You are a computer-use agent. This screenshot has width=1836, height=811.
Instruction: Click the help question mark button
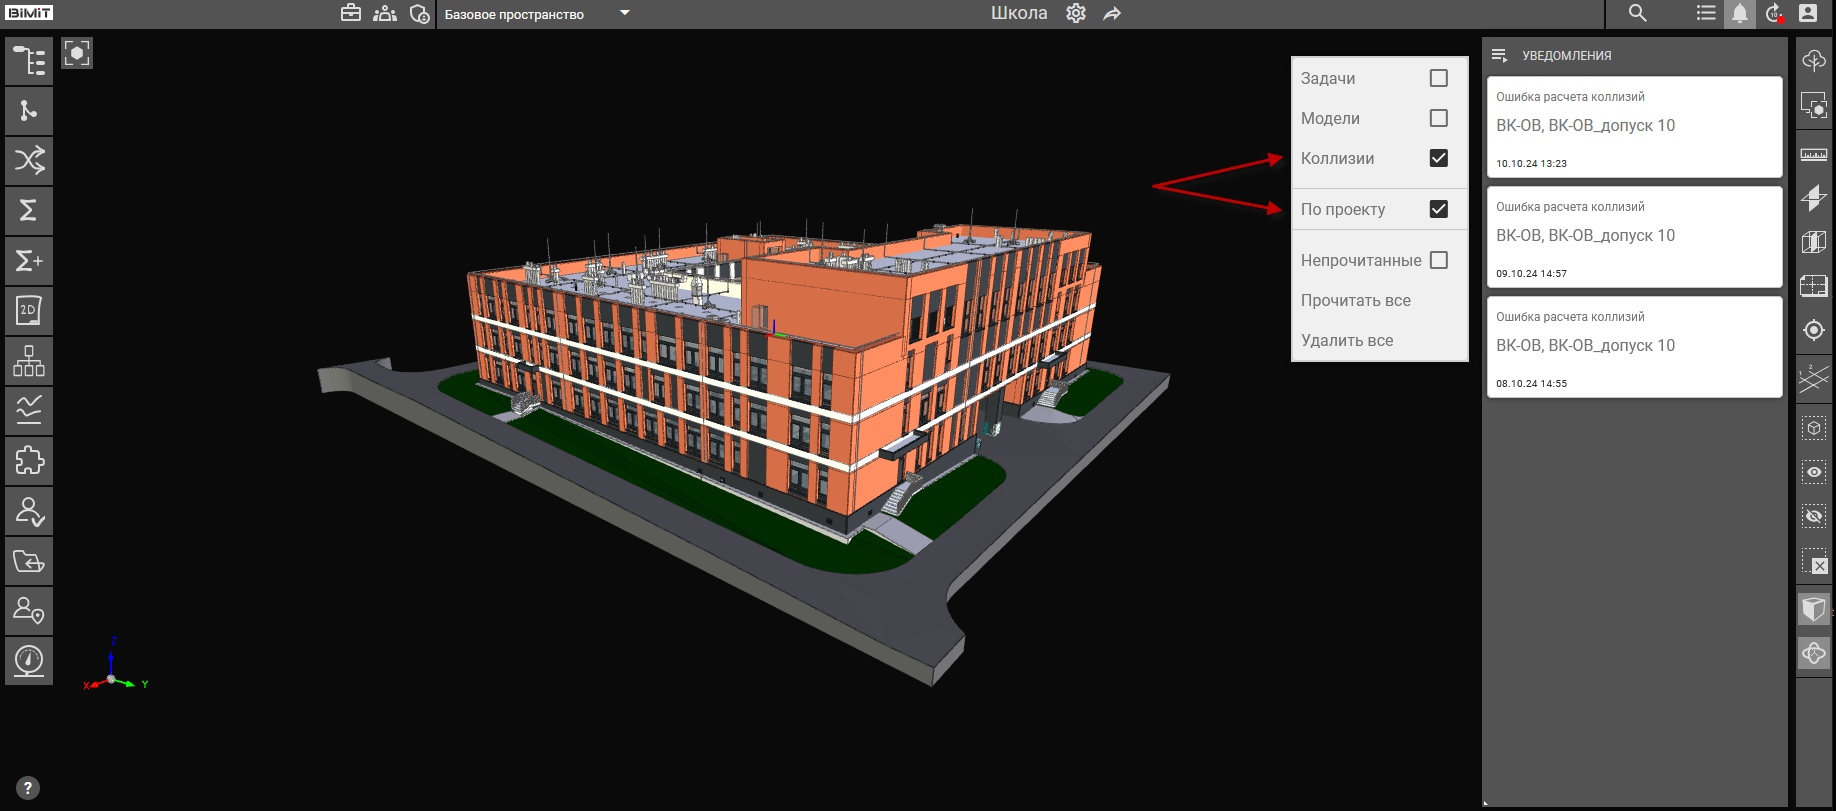[x=28, y=788]
